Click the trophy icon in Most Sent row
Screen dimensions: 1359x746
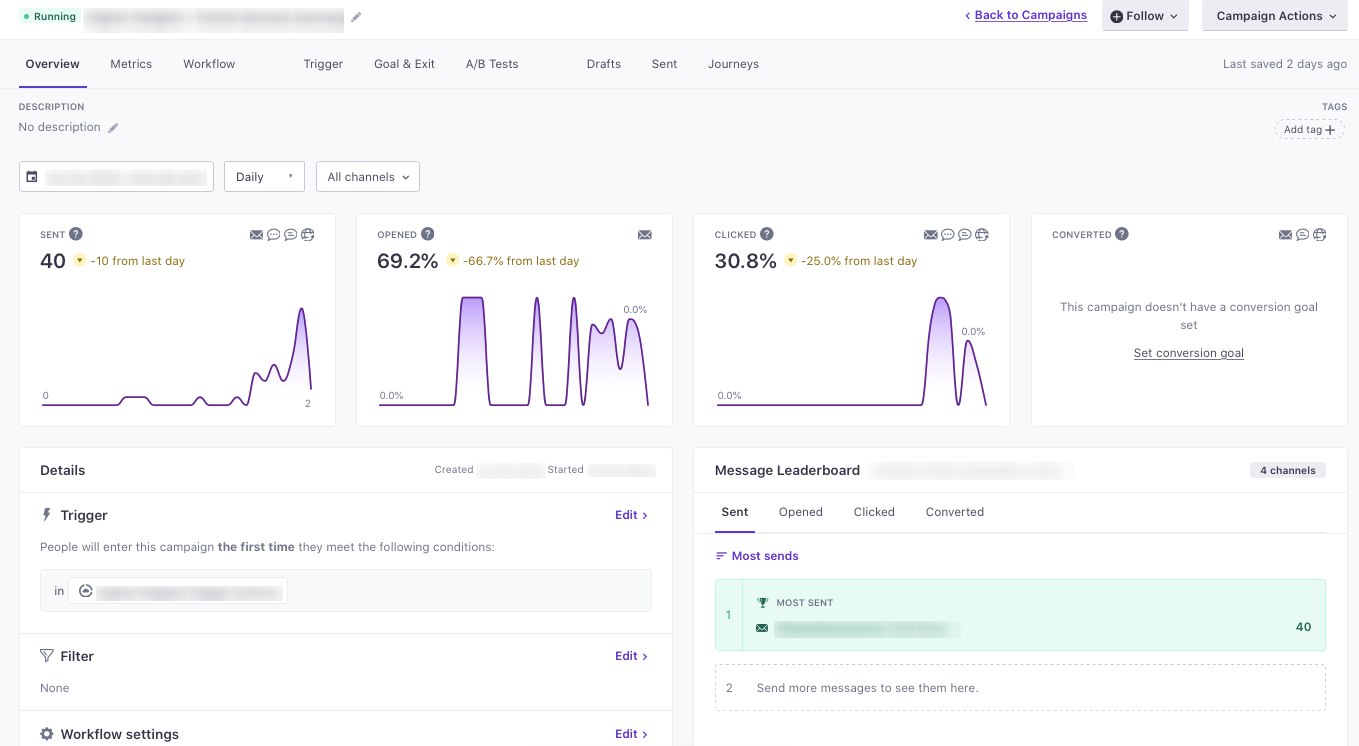click(x=762, y=603)
